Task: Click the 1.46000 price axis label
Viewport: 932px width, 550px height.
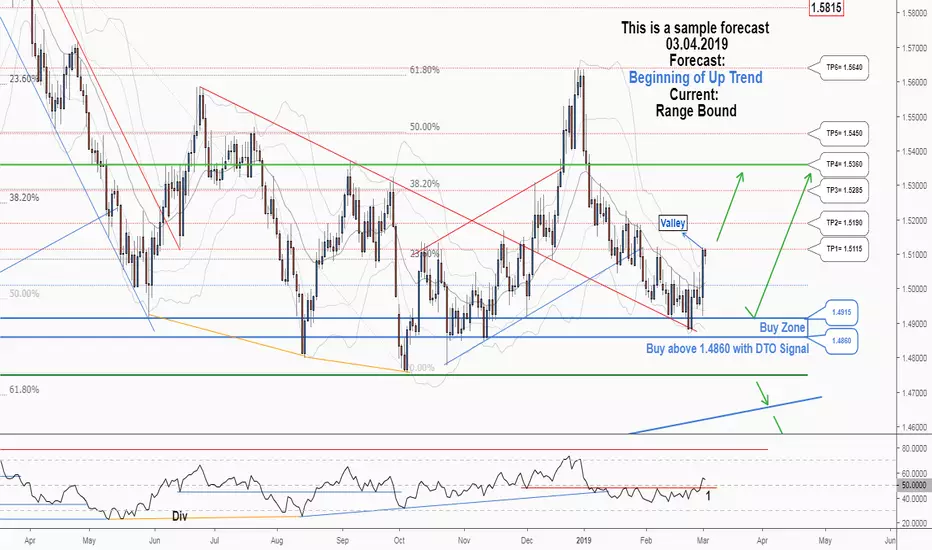Action: [x=914, y=427]
